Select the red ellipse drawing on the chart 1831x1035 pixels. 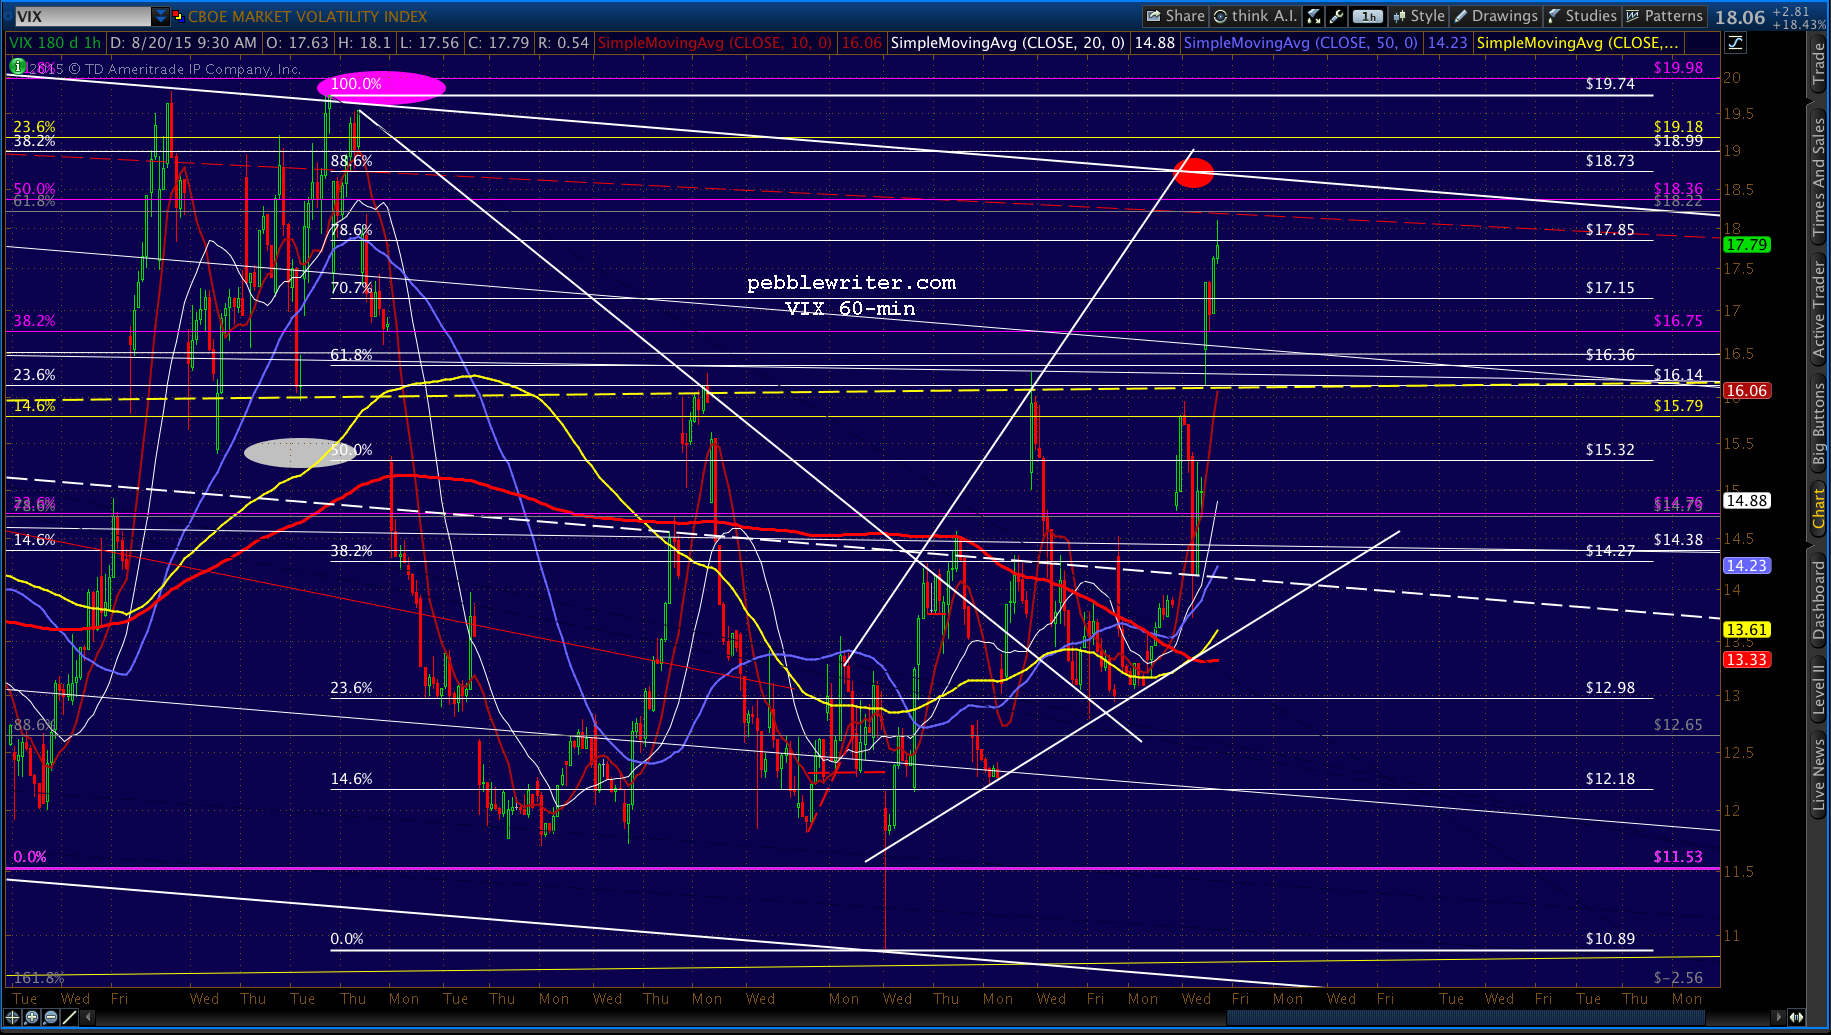pos(1194,173)
